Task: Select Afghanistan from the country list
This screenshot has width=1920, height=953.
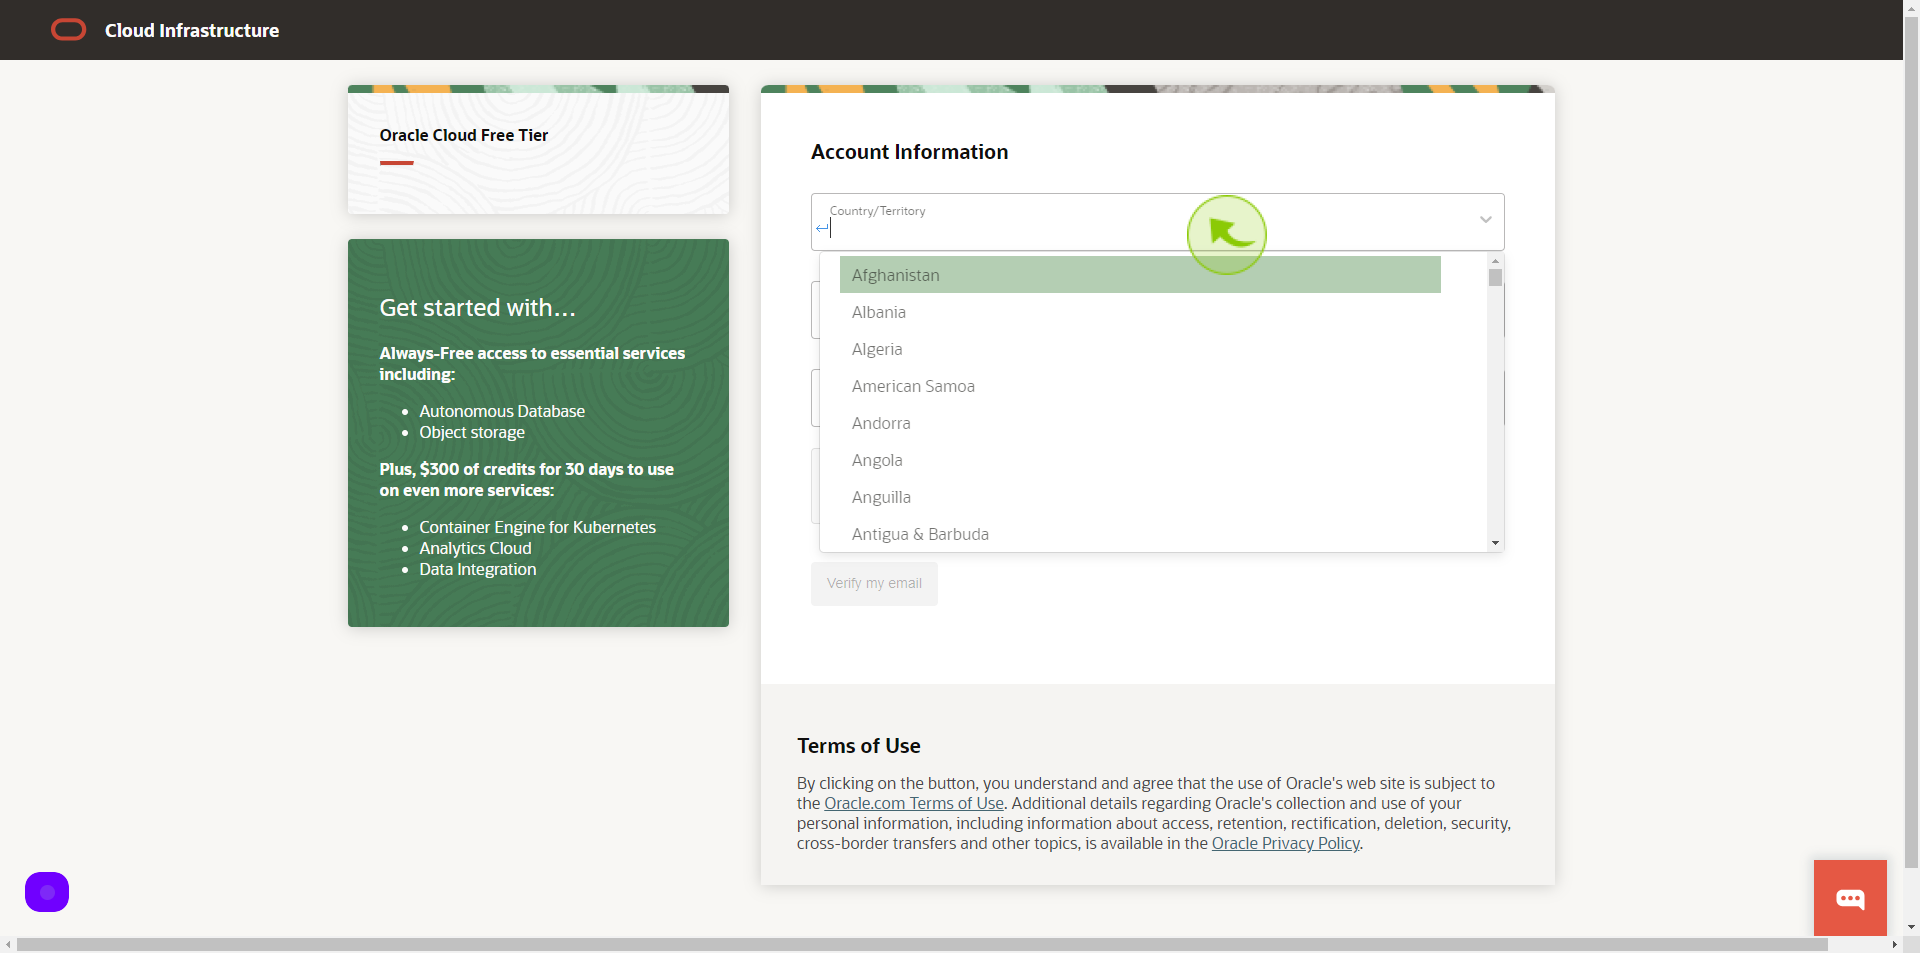Action: (x=1140, y=275)
